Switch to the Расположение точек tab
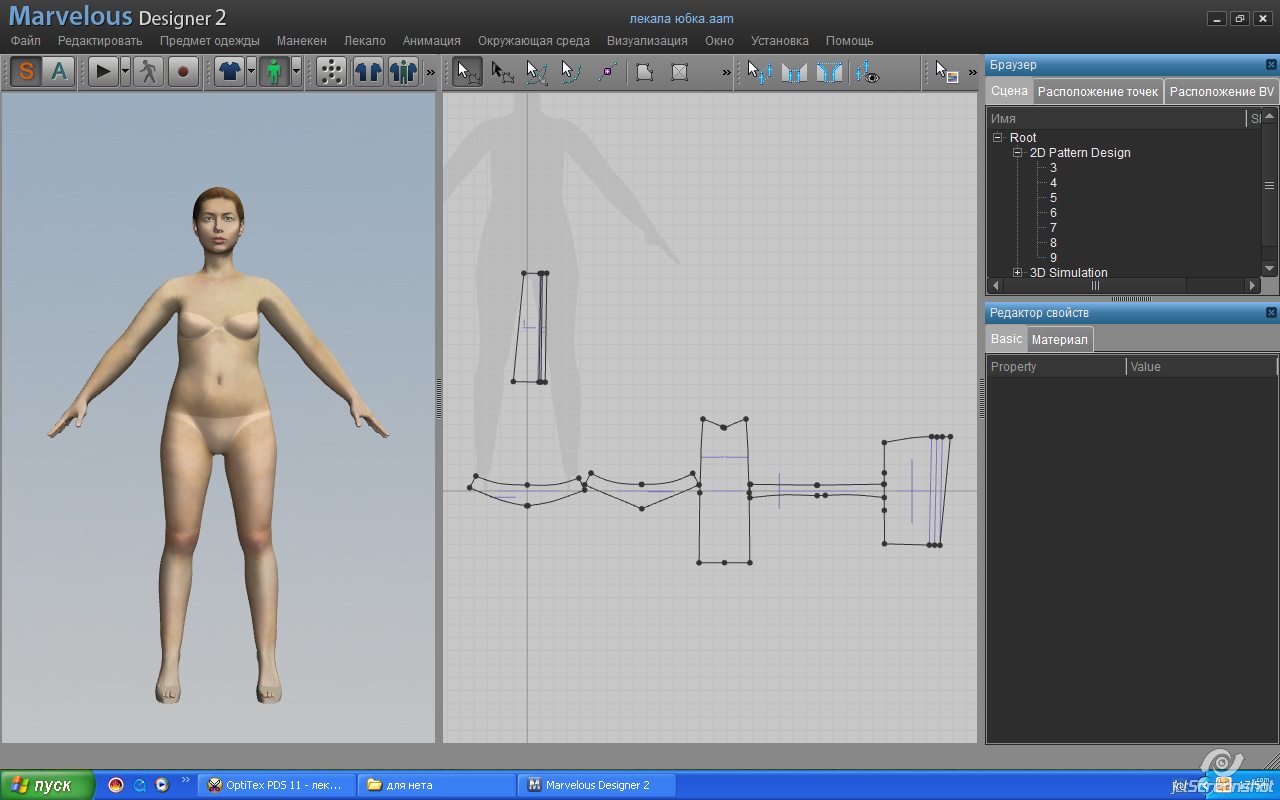The image size is (1280, 800). (1097, 92)
